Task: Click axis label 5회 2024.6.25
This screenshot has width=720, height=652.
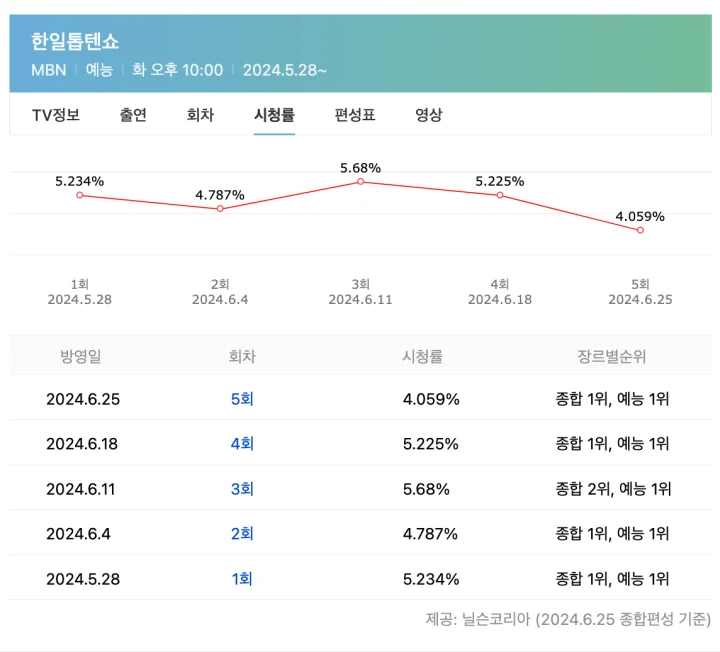Action: tap(640, 292)
